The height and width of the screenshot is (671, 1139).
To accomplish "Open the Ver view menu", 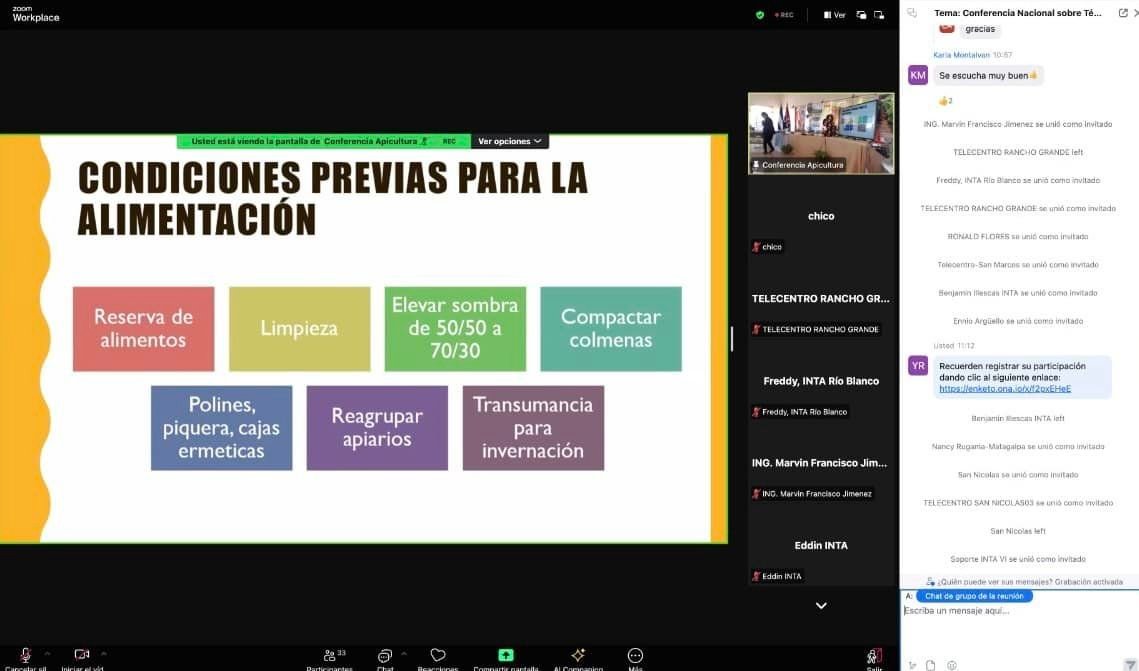I will (x=834, y=15).
